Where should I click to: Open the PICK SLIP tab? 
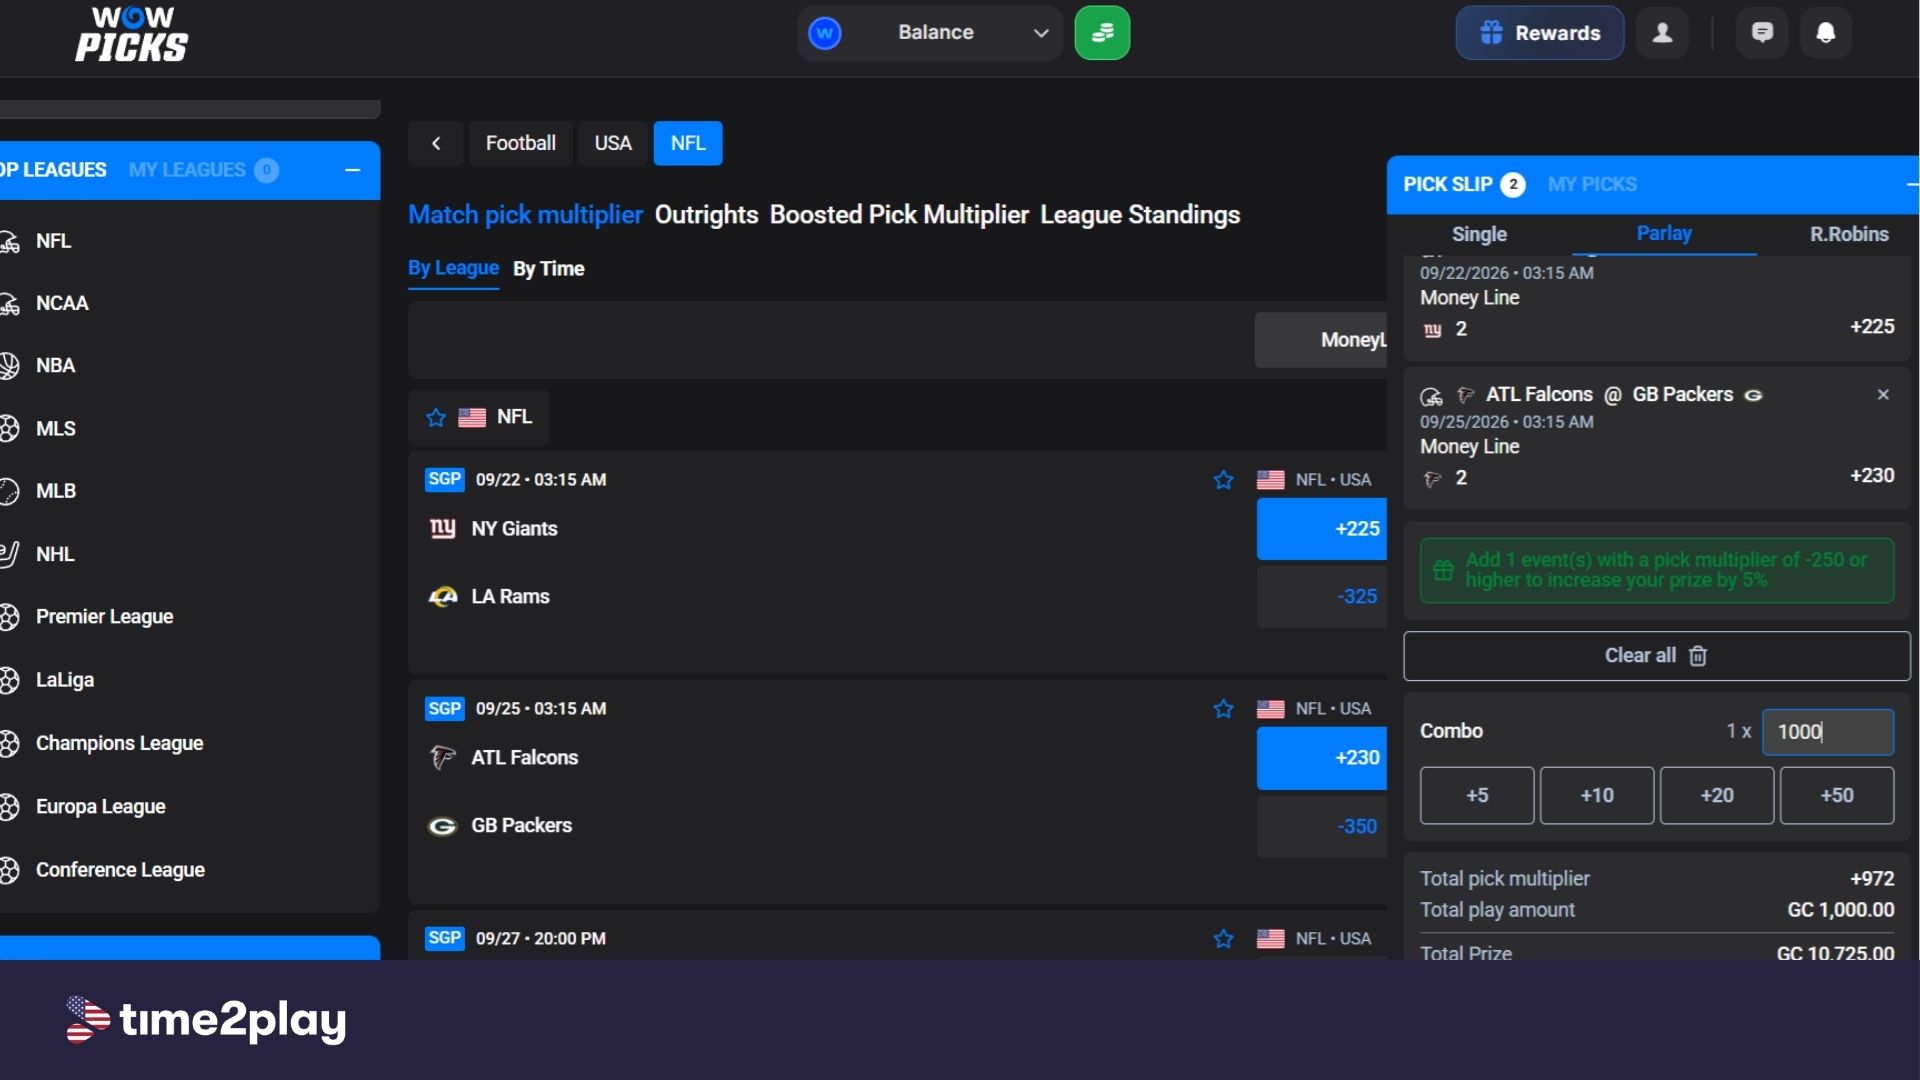click(1464, 184)
